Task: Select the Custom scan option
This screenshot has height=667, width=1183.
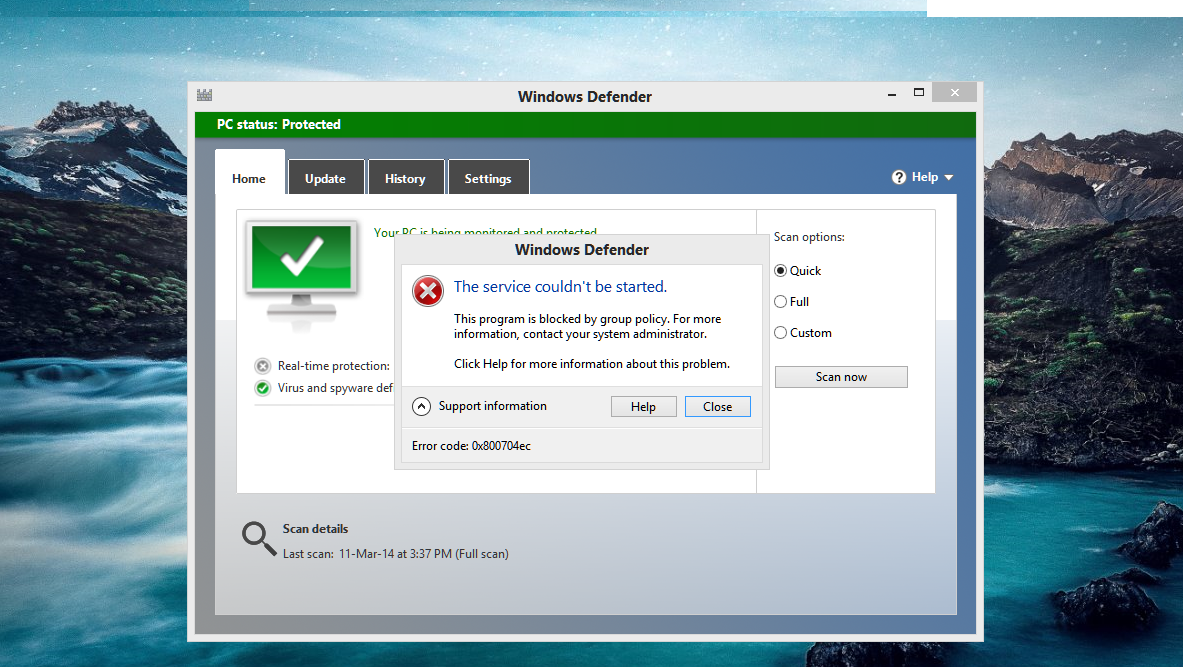Action: pyautogui.click(x=781, y=333)
